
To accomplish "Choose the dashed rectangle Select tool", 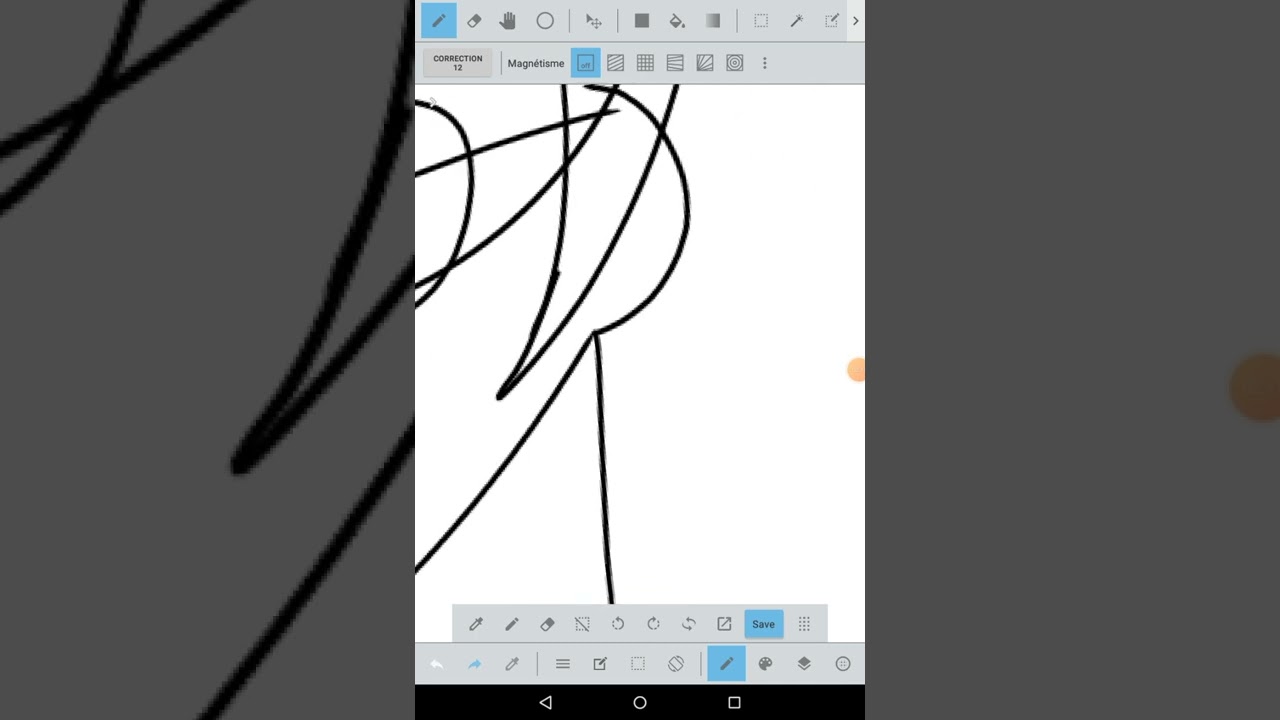I will pyautogui.click(x=761, y=21).
